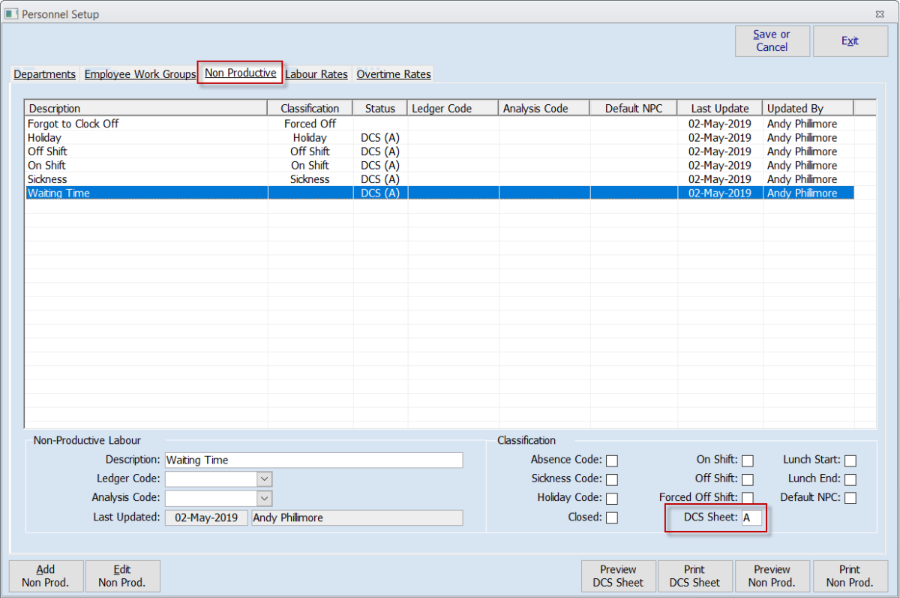Check the Lunch Start checkbox
Image resolution: width=900 pixels, height=598 pixels.
coord(850,461)
